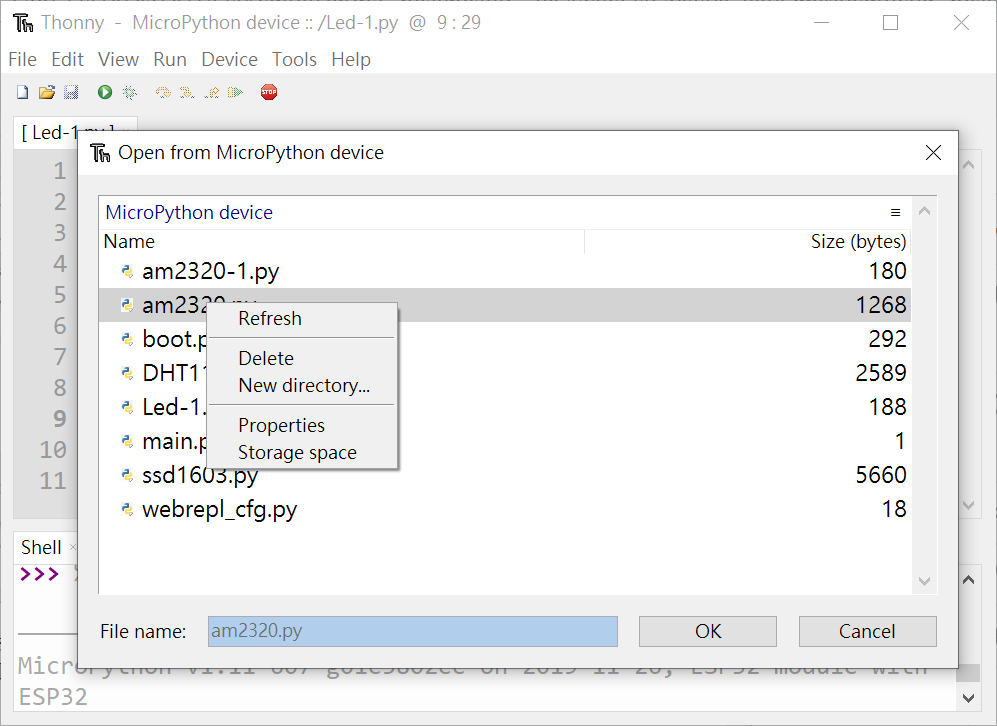Cancel the open dialog
The width and height of the screenshot is (997, 726).
867,631
